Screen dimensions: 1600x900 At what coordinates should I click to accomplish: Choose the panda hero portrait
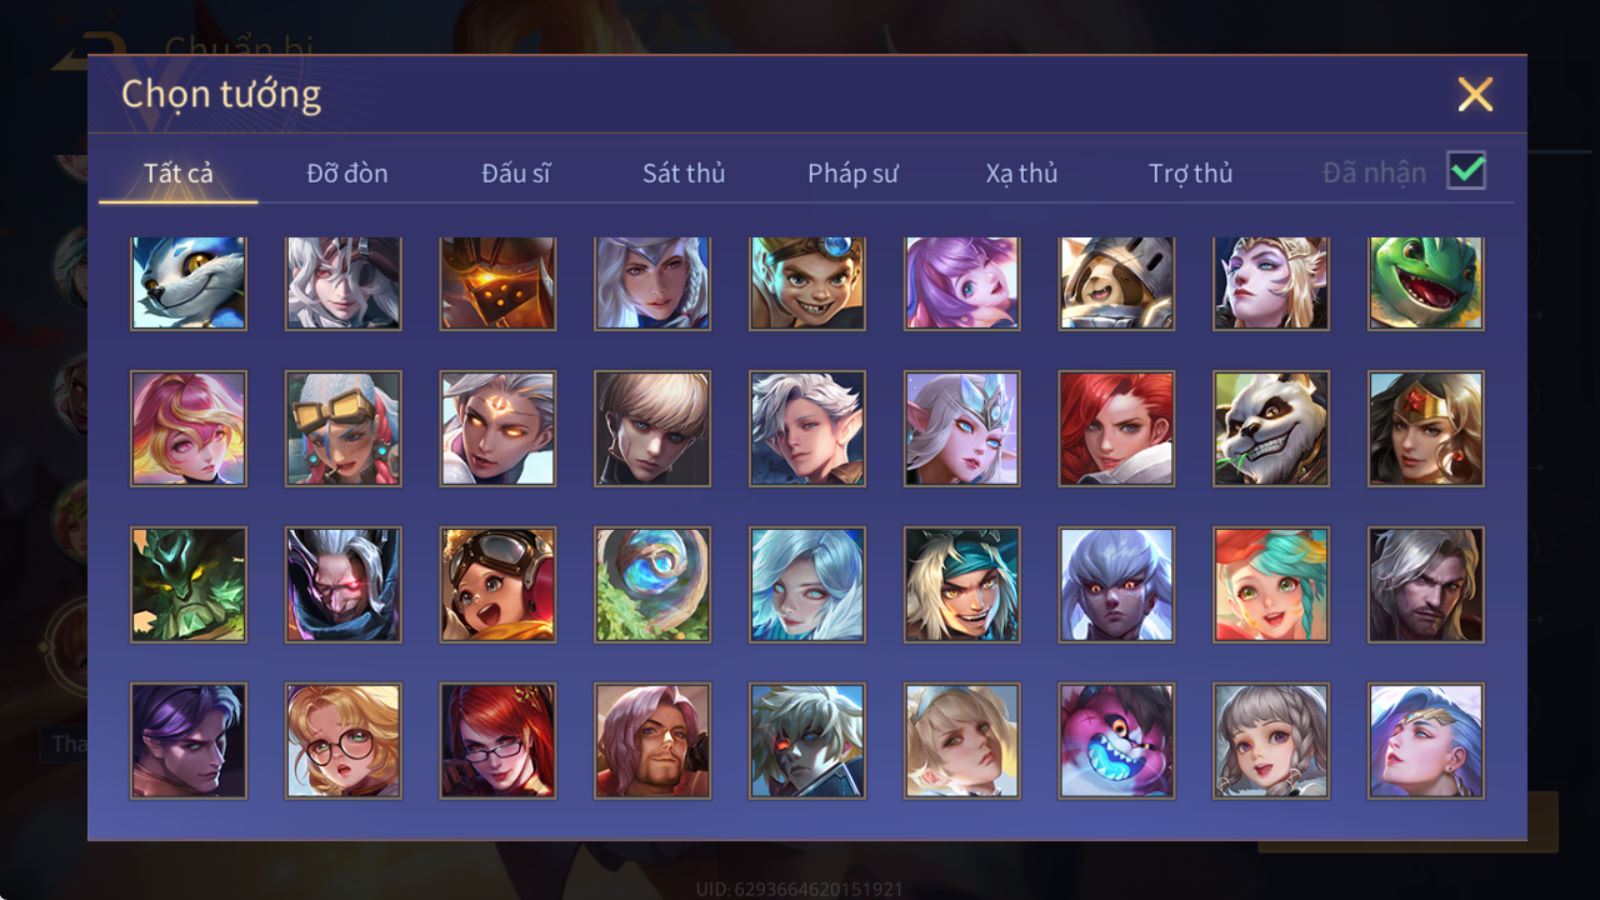(x=1271, y=429)
